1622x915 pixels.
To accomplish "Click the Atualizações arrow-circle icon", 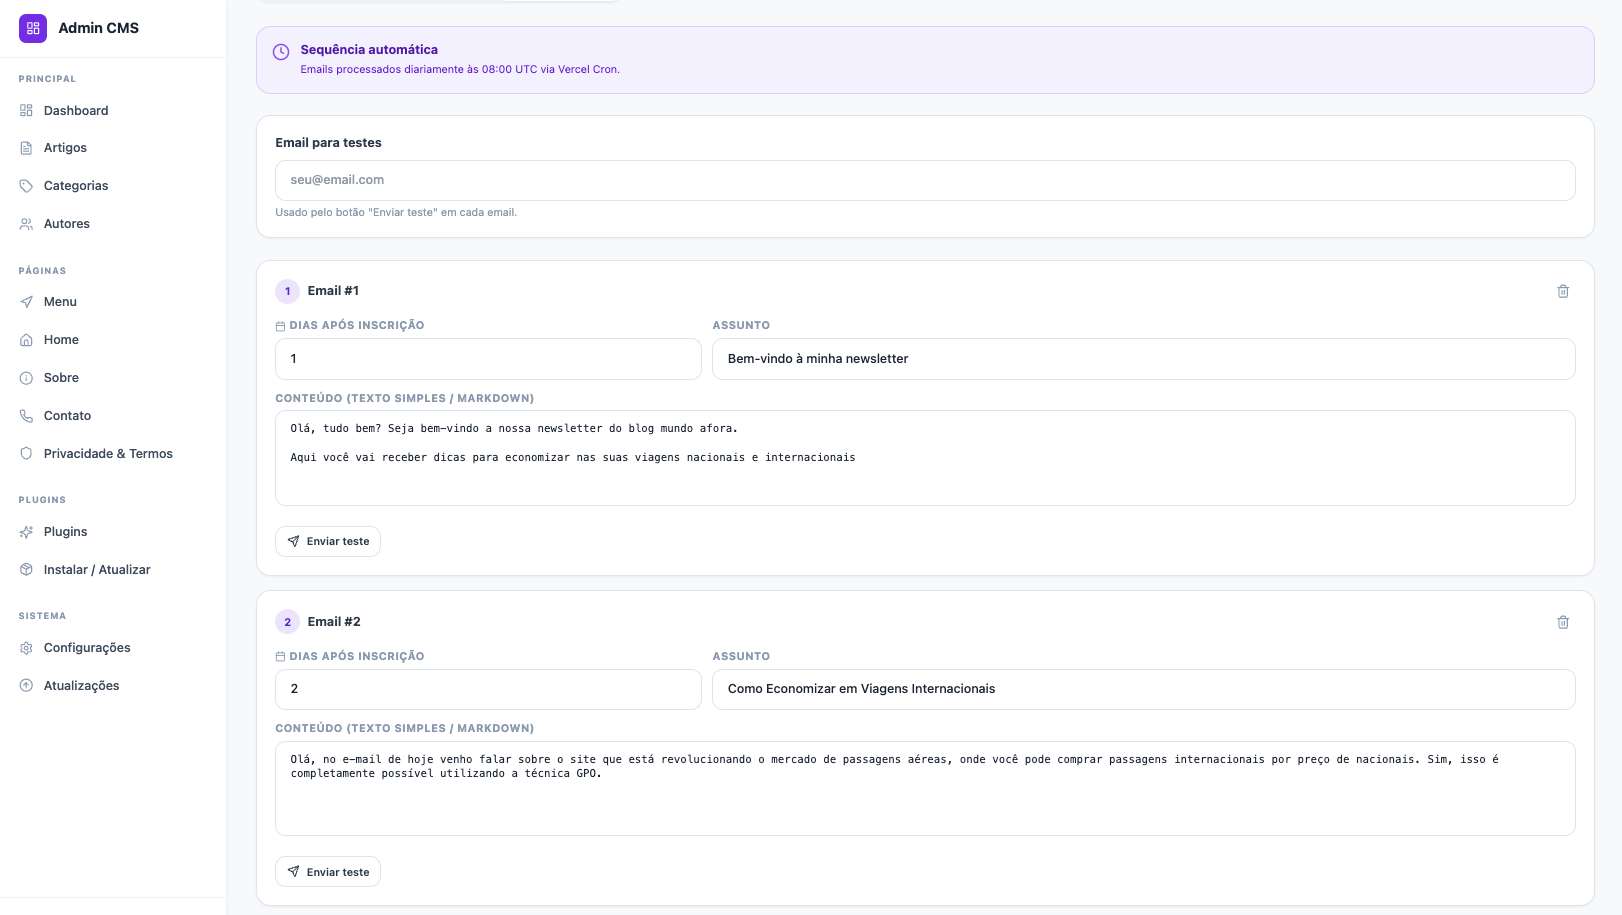I will point(26,686).
